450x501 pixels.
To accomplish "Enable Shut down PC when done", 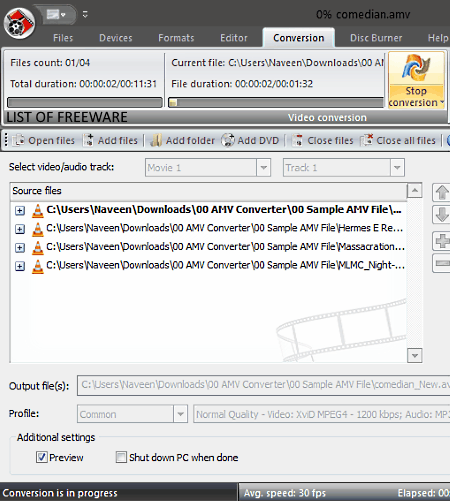I will 121,457.
